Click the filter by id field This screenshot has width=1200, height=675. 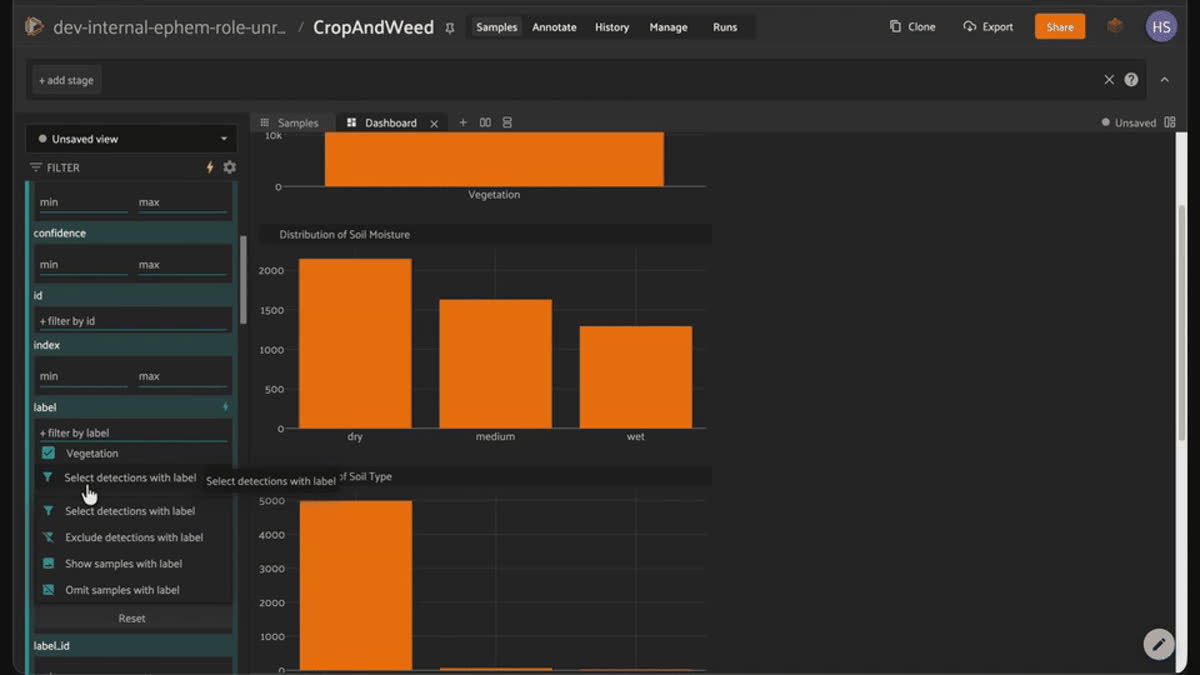[x=132, y=321]
